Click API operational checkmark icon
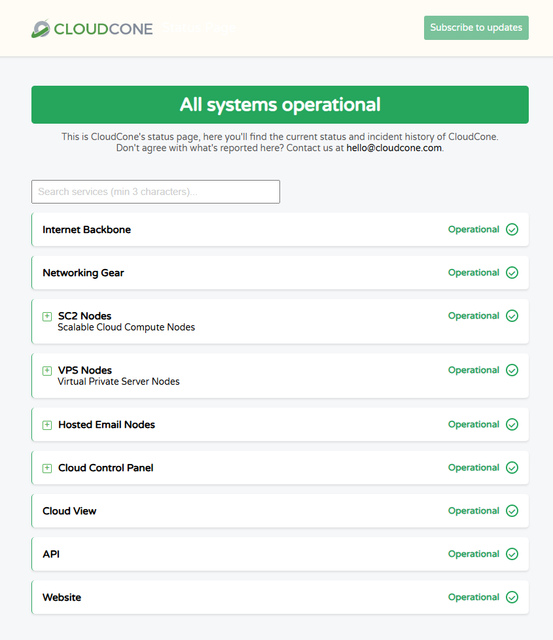The width and height of the screenshot is (553, 640). point(512,554)
